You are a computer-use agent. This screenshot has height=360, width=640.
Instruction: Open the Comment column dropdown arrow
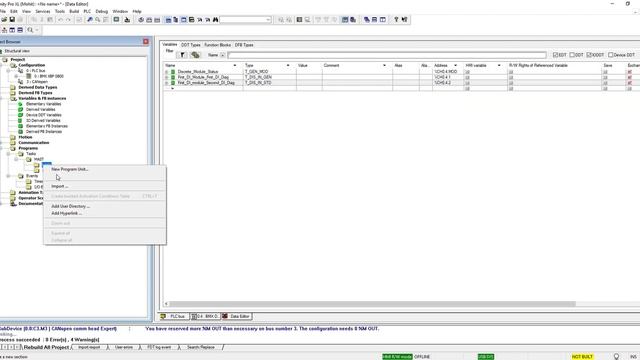pos(384,65)
